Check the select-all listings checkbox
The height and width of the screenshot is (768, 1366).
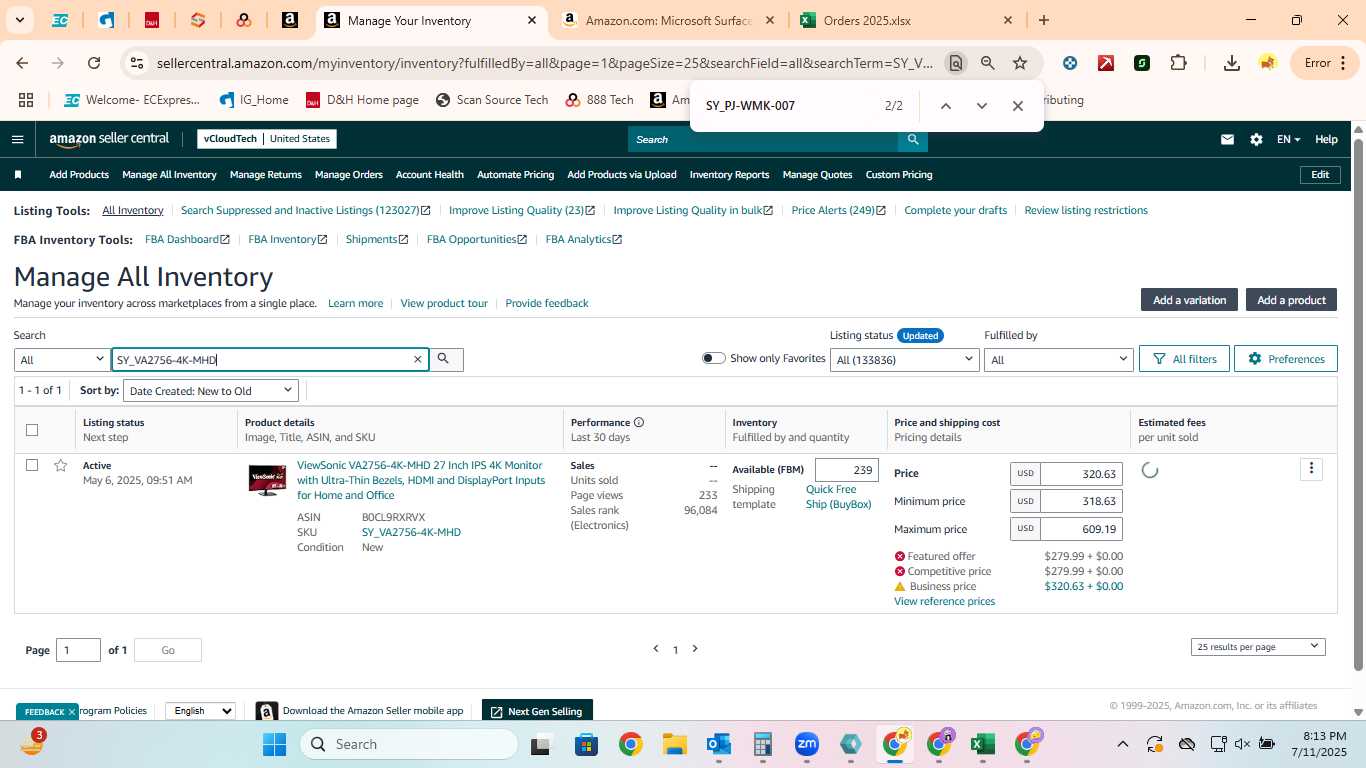(32, 430)
